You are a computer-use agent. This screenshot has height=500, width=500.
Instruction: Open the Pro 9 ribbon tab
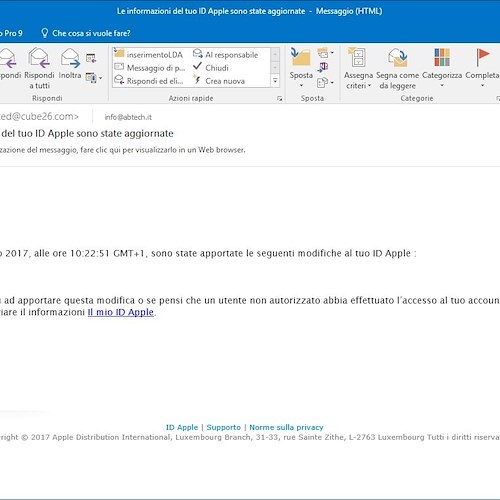click(11, 33)
